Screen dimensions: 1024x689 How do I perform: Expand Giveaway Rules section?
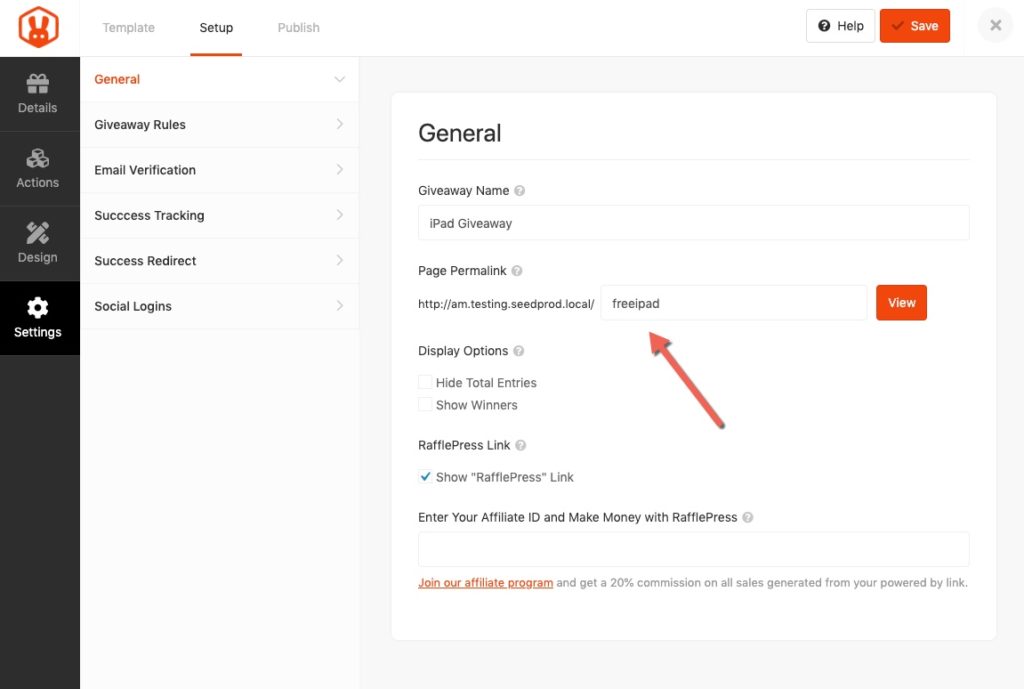click(x=219, y=125)
